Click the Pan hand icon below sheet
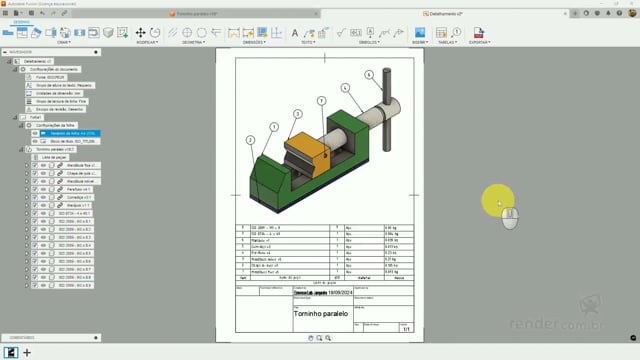 pos(311,338)
